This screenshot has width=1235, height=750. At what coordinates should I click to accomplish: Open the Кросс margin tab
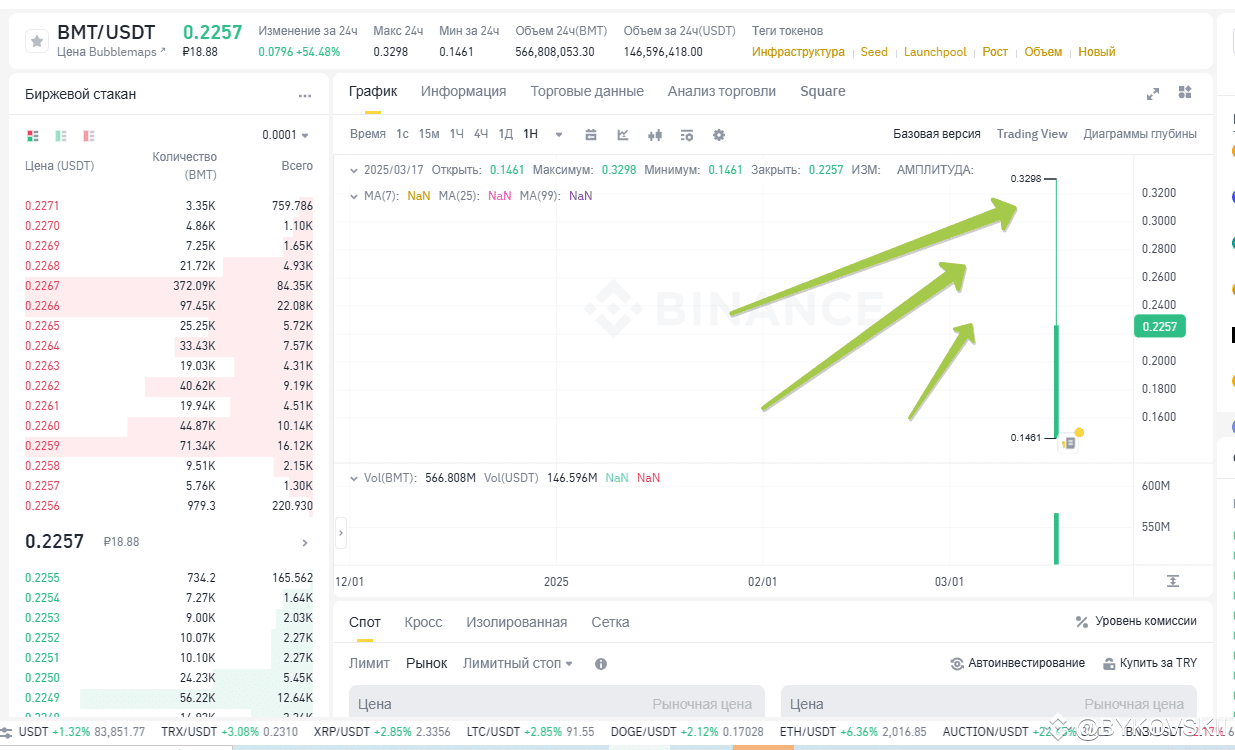click(x=423, y=622)
